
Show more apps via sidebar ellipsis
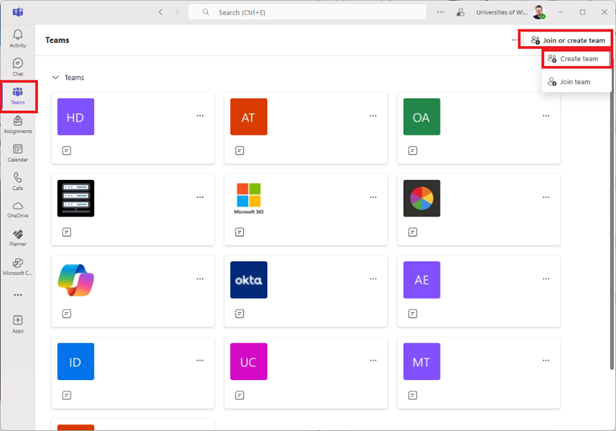tap(18, 295)
